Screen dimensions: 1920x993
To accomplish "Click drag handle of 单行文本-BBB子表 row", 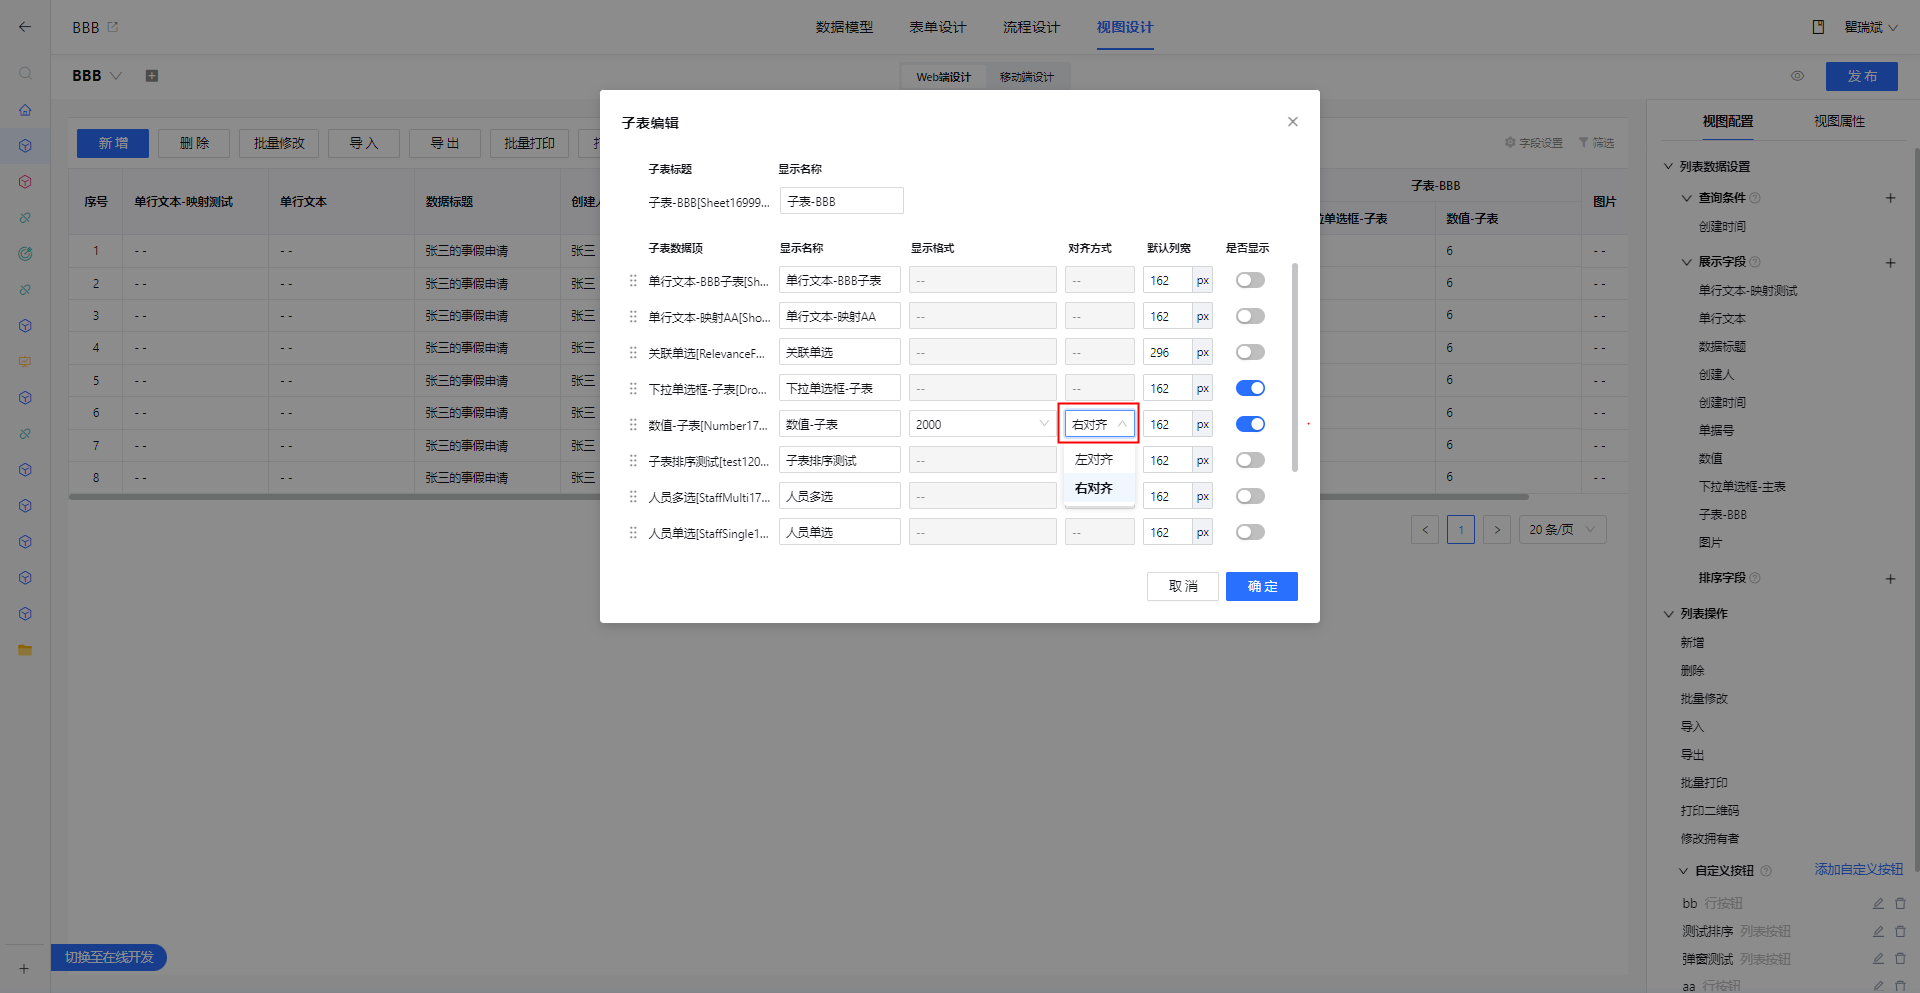I will tap(633, 281).
